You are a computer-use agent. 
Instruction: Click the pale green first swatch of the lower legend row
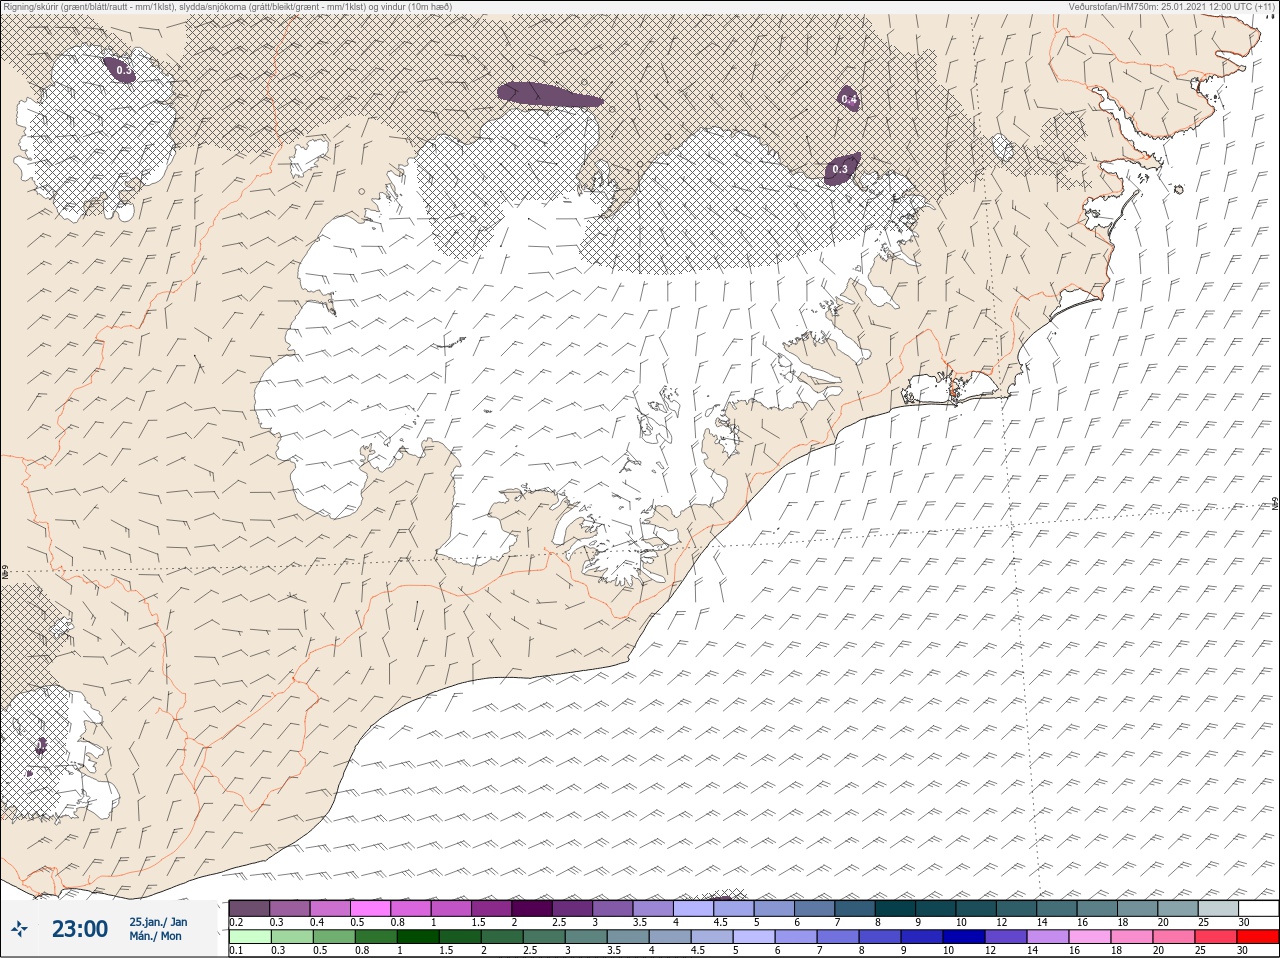point(249,937)
